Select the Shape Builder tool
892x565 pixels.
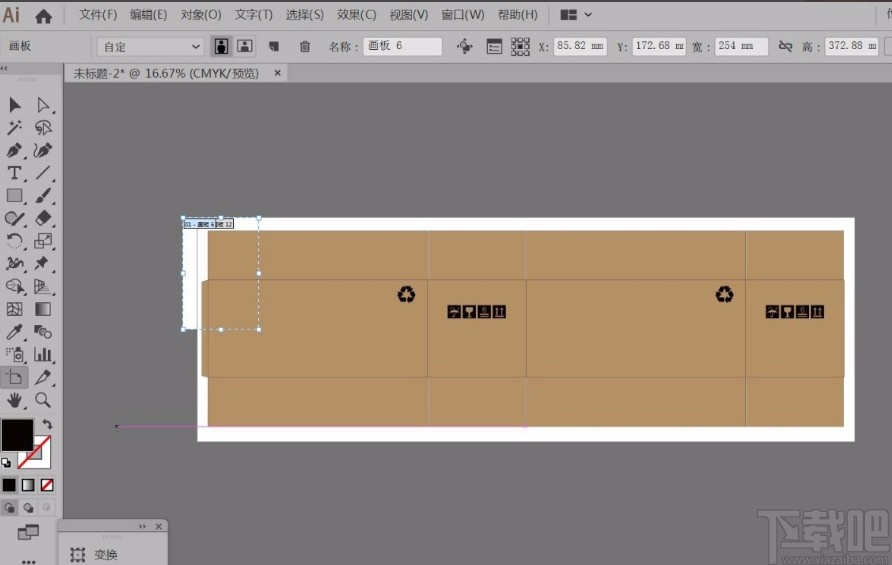15,286
